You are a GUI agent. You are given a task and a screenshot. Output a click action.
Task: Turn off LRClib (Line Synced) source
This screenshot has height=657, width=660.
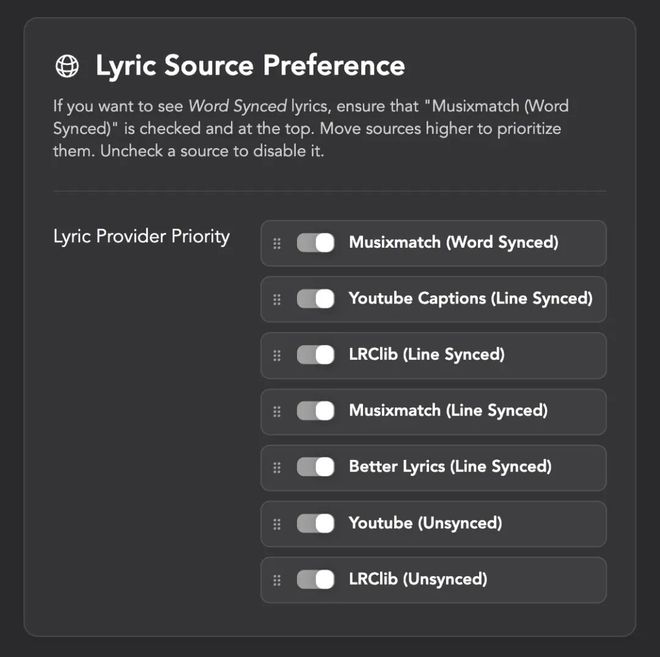click(315, 355)
